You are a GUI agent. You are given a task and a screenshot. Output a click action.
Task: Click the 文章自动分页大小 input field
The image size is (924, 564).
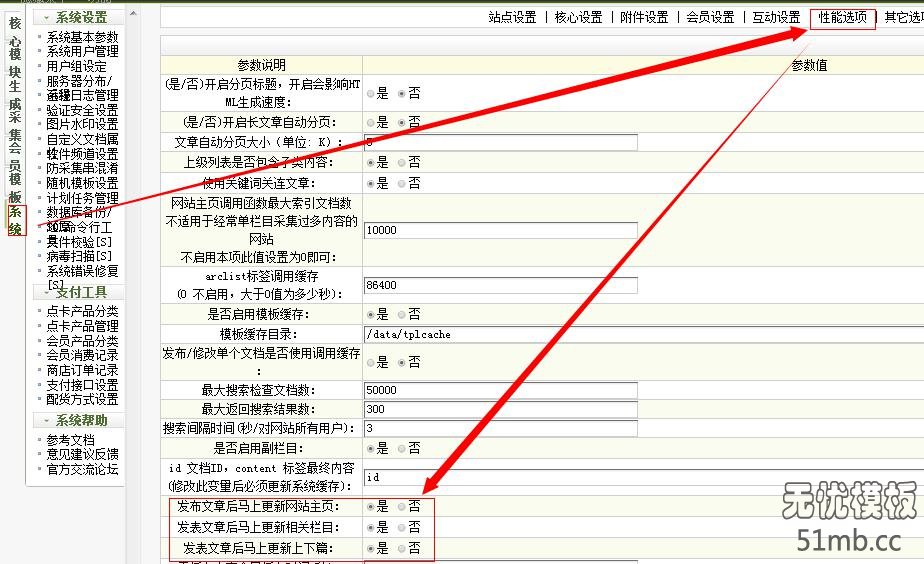point(501,142)
